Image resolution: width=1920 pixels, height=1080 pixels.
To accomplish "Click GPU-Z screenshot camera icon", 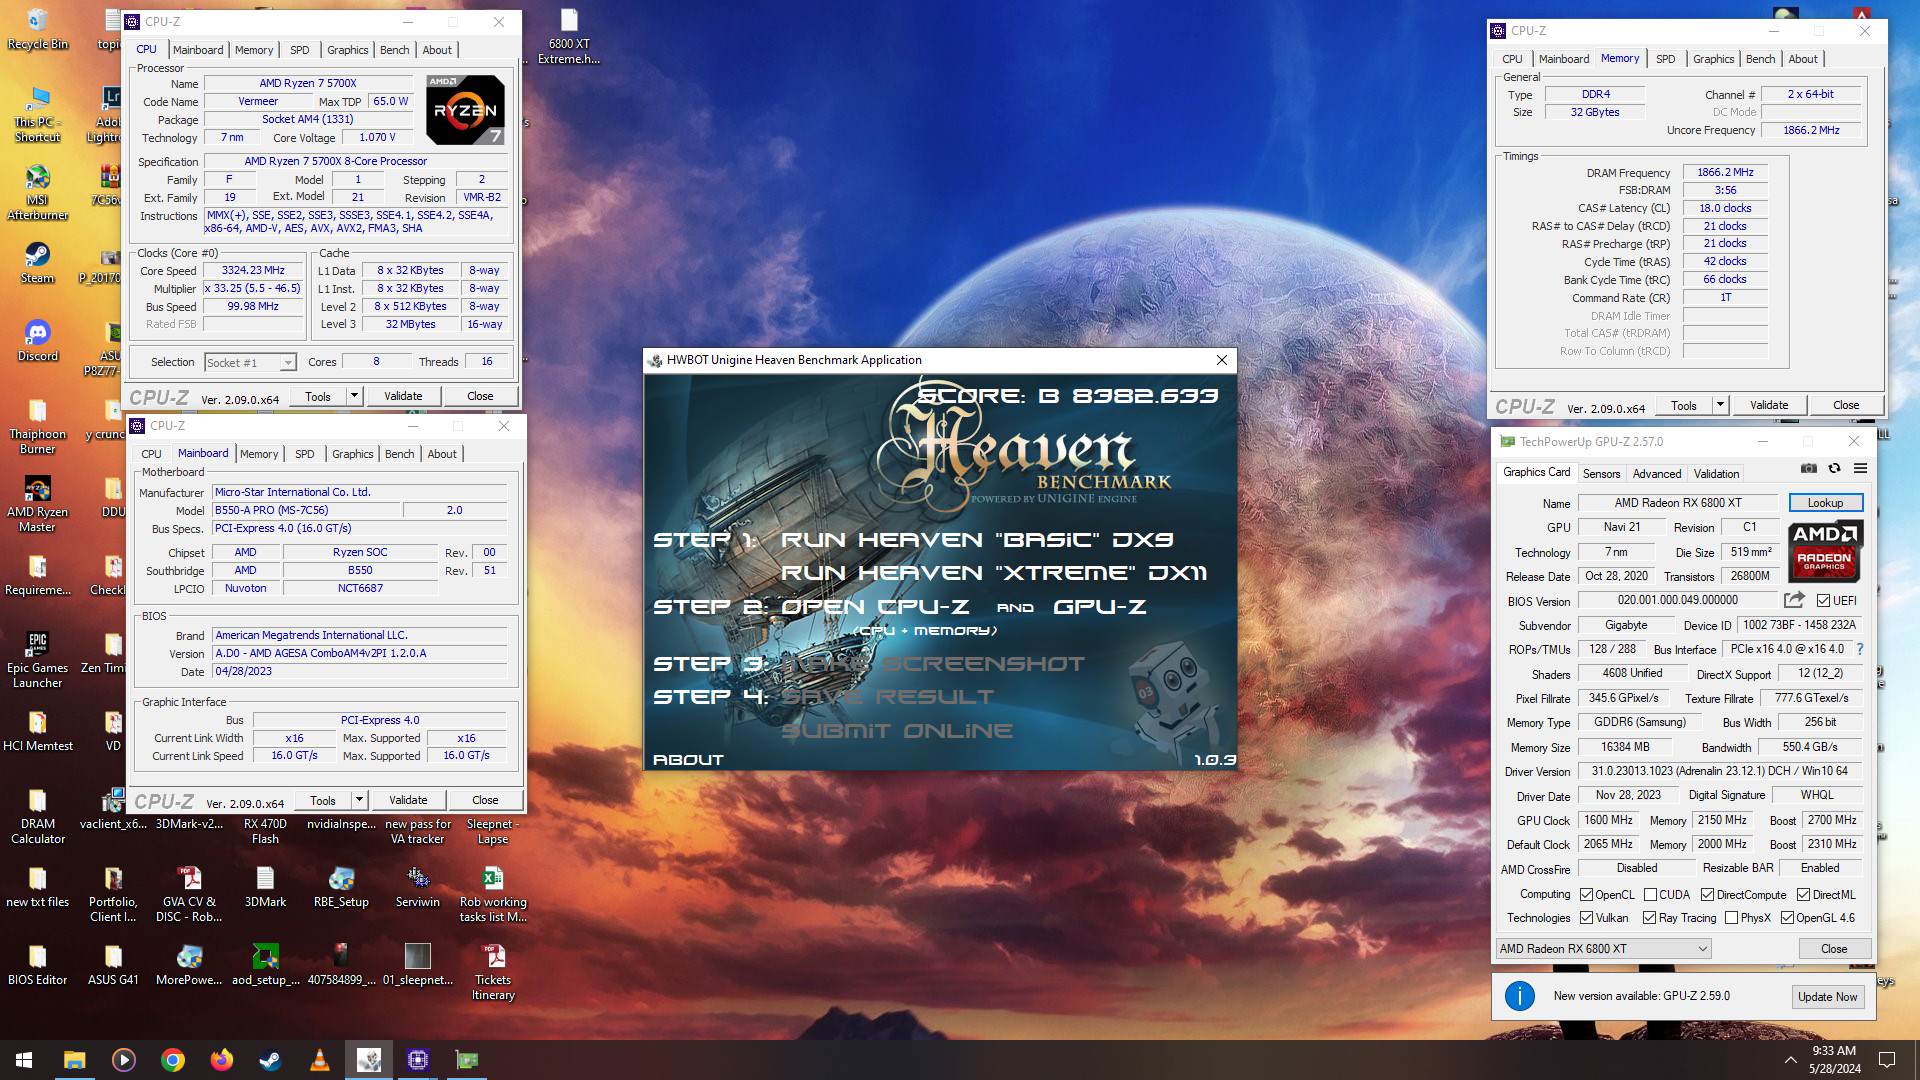I will 1809,468.
